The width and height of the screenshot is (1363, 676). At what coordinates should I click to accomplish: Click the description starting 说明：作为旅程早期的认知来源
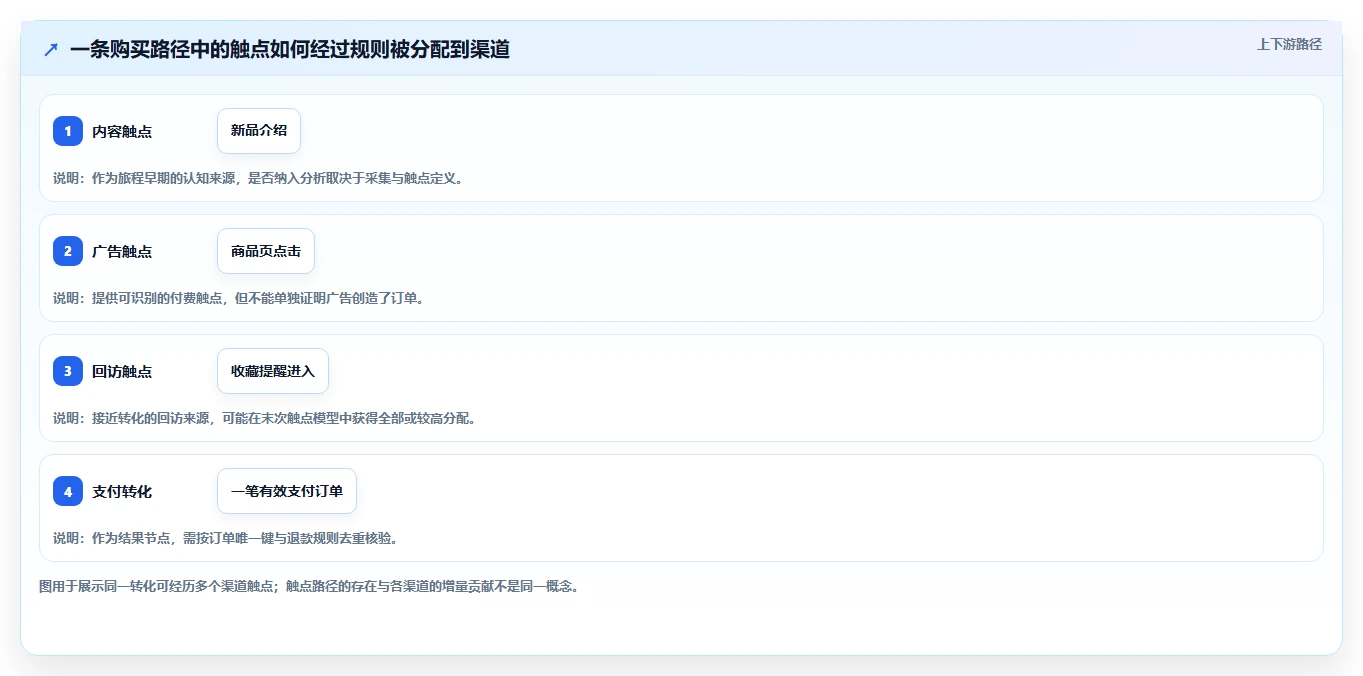[258, 178]
